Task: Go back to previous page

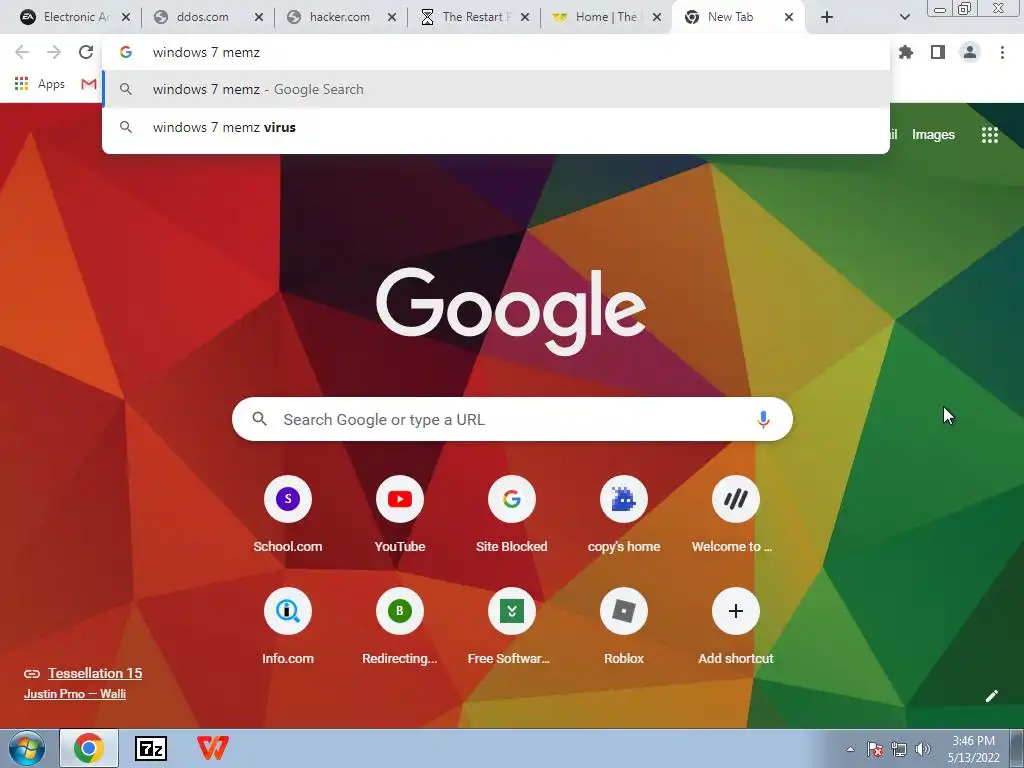Action: tap(22, 52)
